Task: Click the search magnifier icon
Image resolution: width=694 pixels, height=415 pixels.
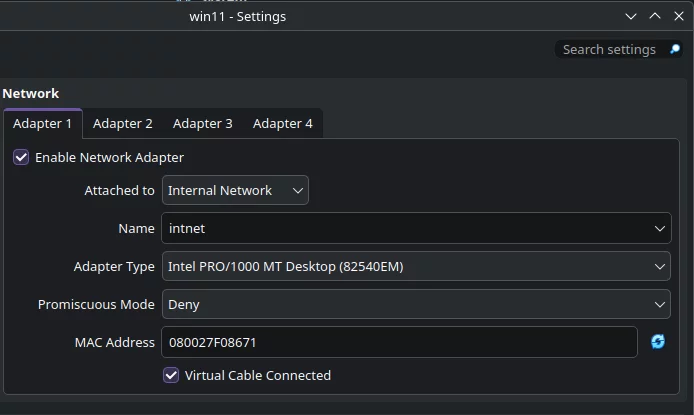Action: pyautogui.click(x=675, y=49)
